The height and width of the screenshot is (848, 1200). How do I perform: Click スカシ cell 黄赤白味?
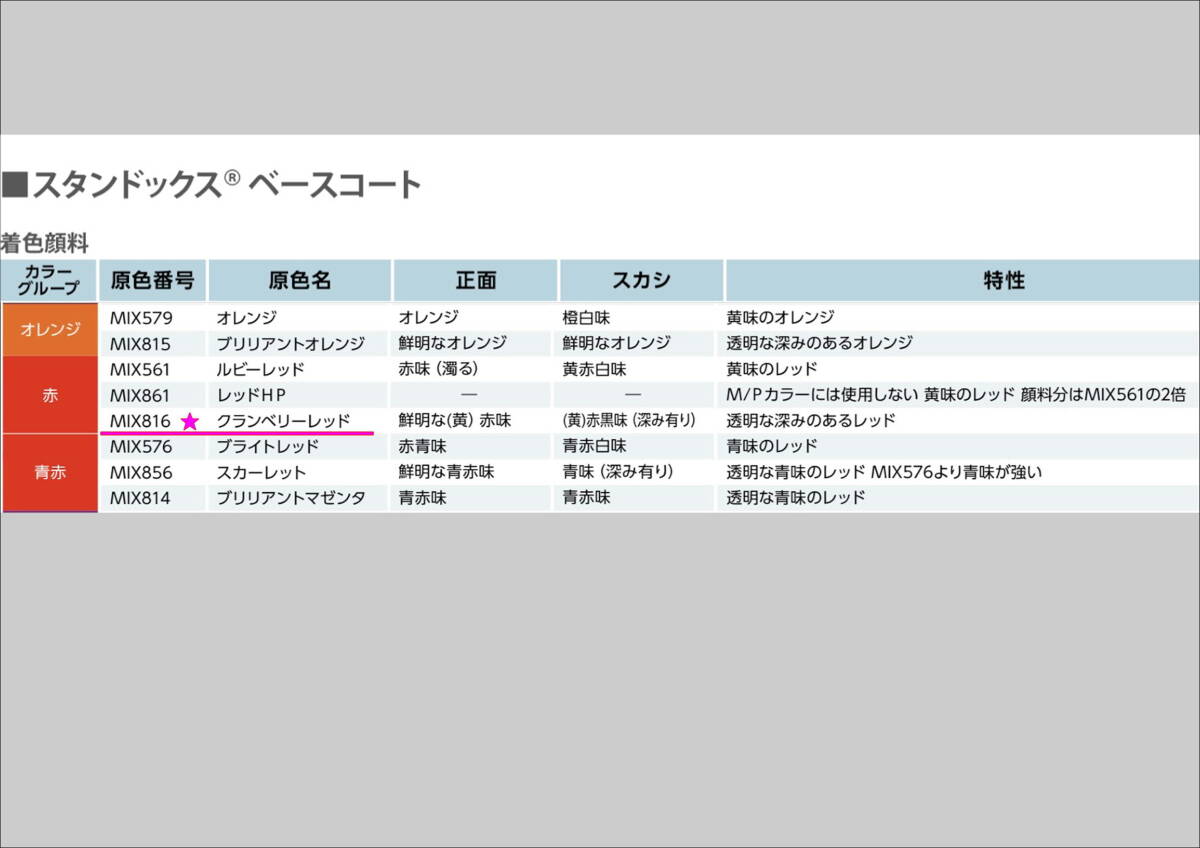pos(594,369)
